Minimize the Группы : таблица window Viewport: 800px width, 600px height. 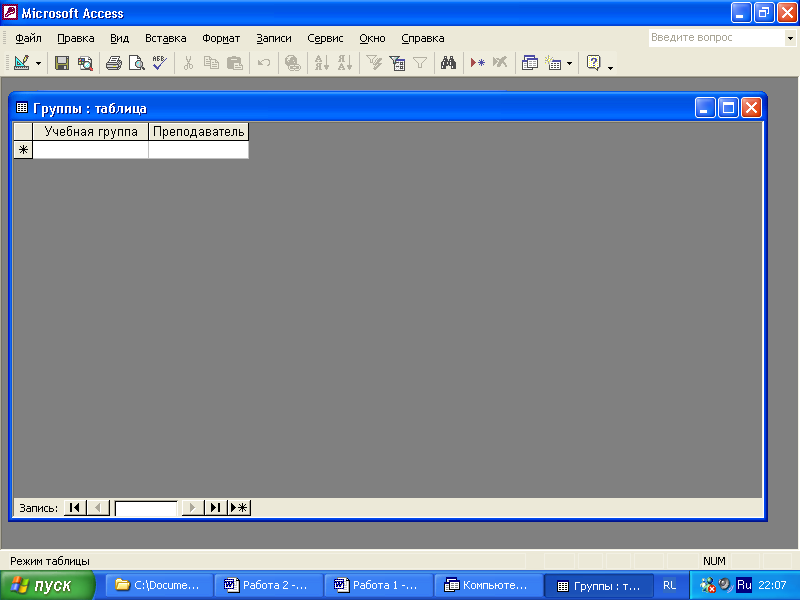point(705,108)
